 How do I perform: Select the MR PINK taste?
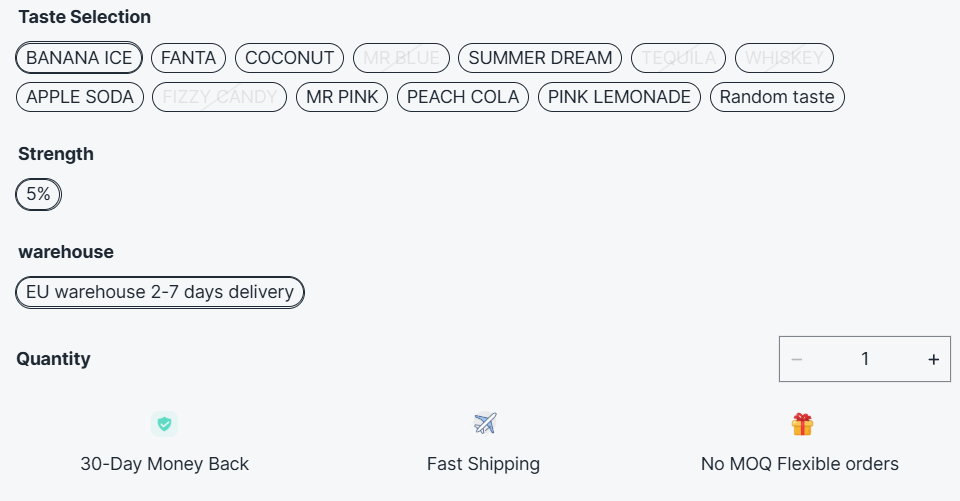point(341,97)
